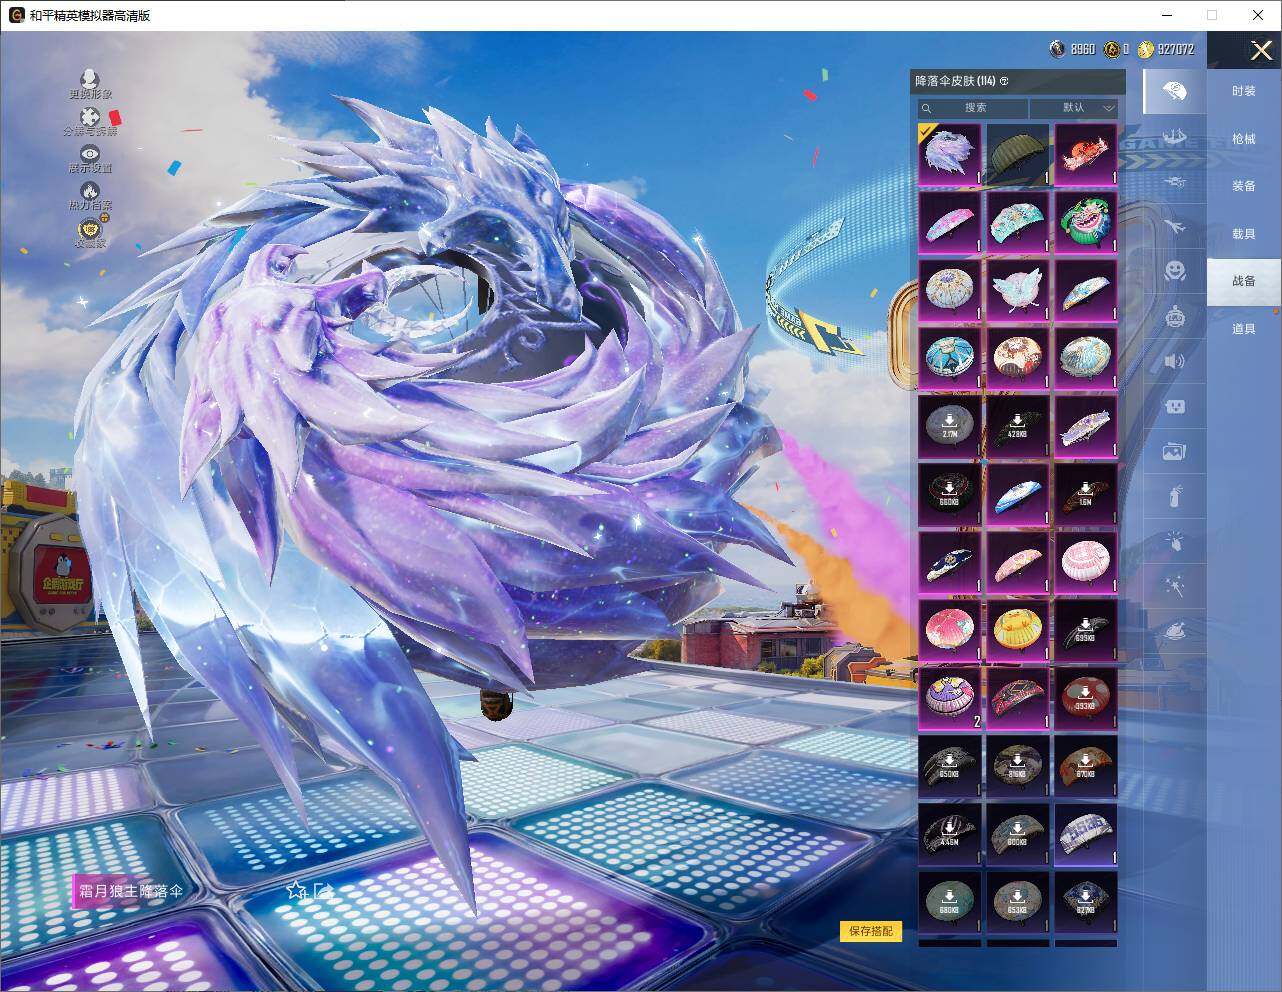The height and width of the screenshot is (992, 1282).
Task: Open the 分解与拆解 puzzle piece icon
Action: tap(90, 119)
